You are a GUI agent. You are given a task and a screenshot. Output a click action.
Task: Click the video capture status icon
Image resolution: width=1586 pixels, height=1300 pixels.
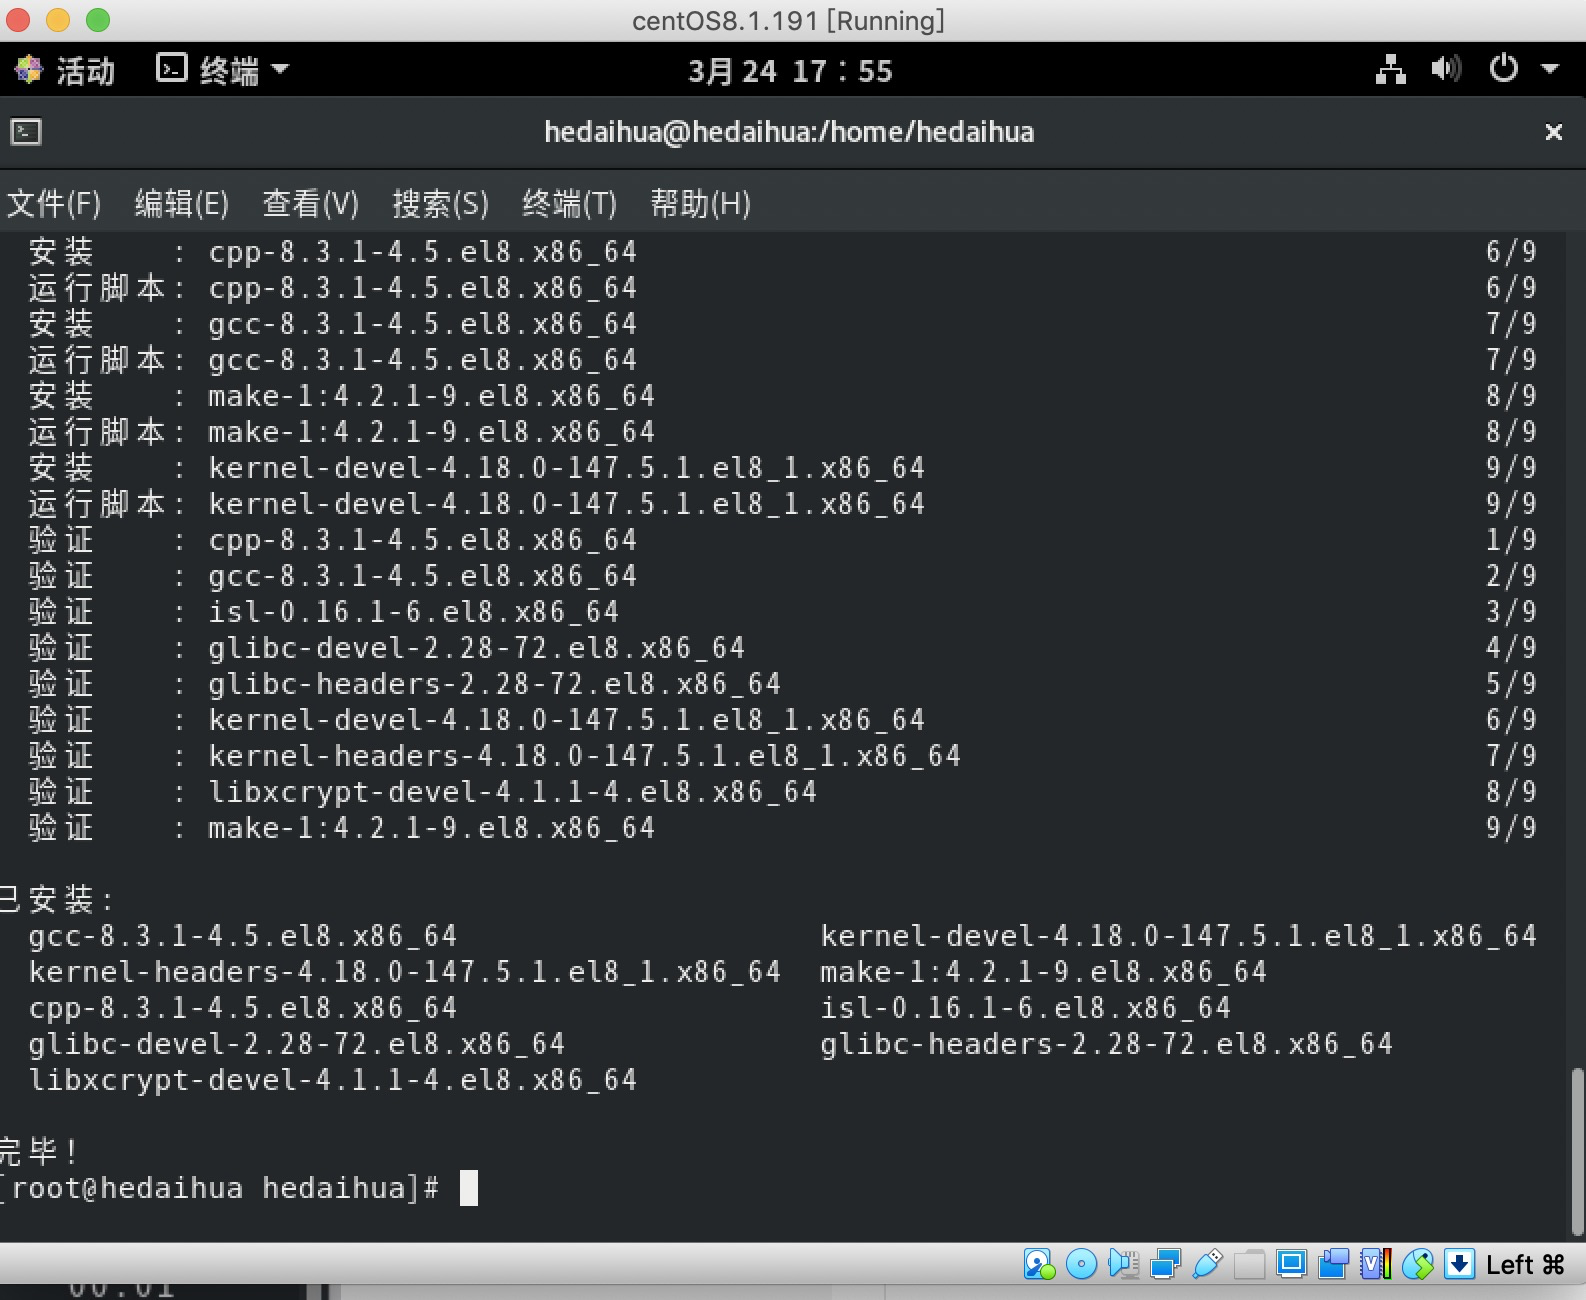[x=1333, y=1265]
